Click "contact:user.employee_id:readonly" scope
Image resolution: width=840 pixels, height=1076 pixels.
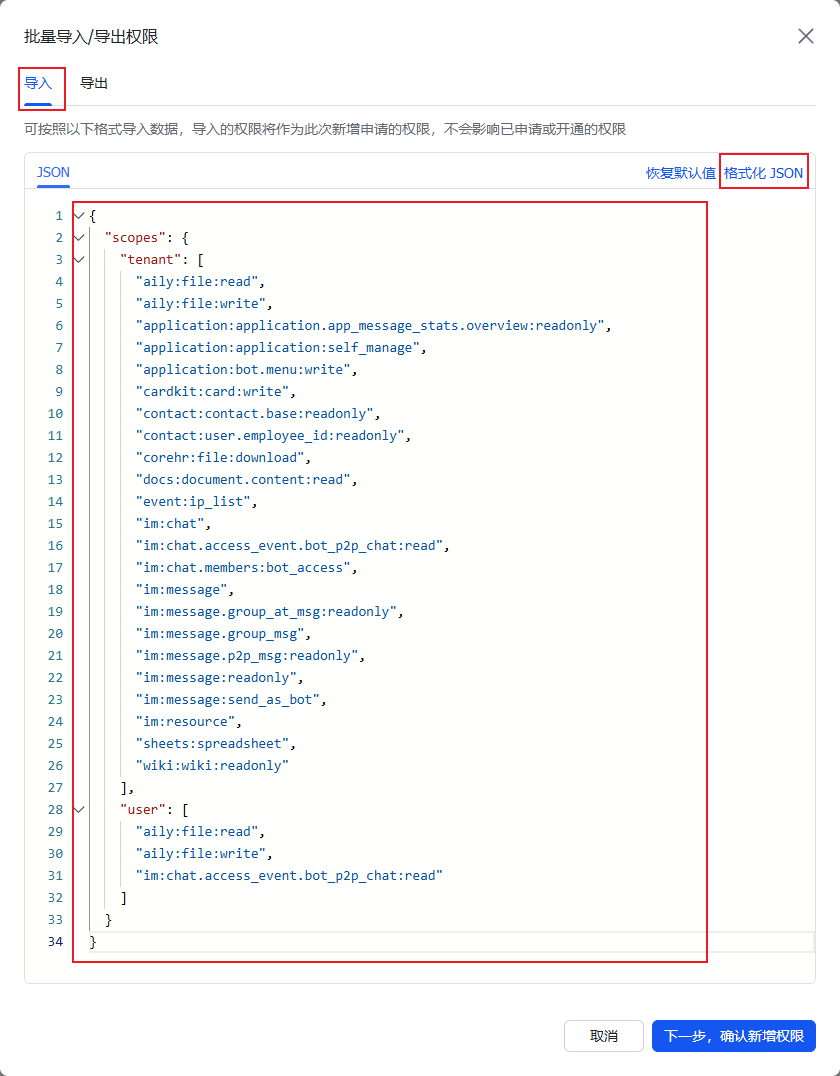pyautogui.click(x=270, y=435)
